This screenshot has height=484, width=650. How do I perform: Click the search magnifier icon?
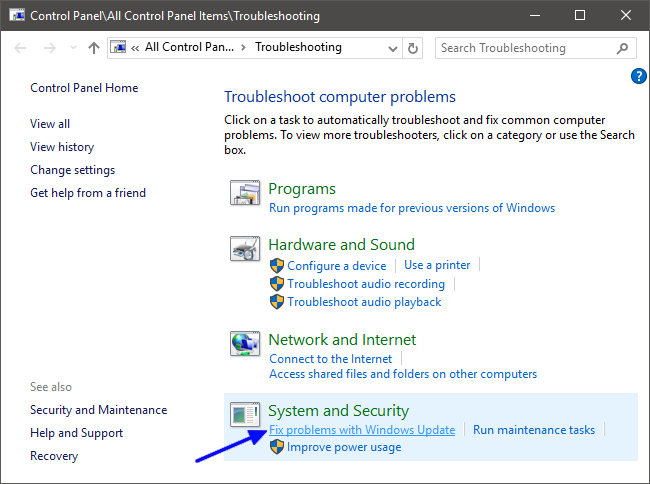(x=622, y=48)
